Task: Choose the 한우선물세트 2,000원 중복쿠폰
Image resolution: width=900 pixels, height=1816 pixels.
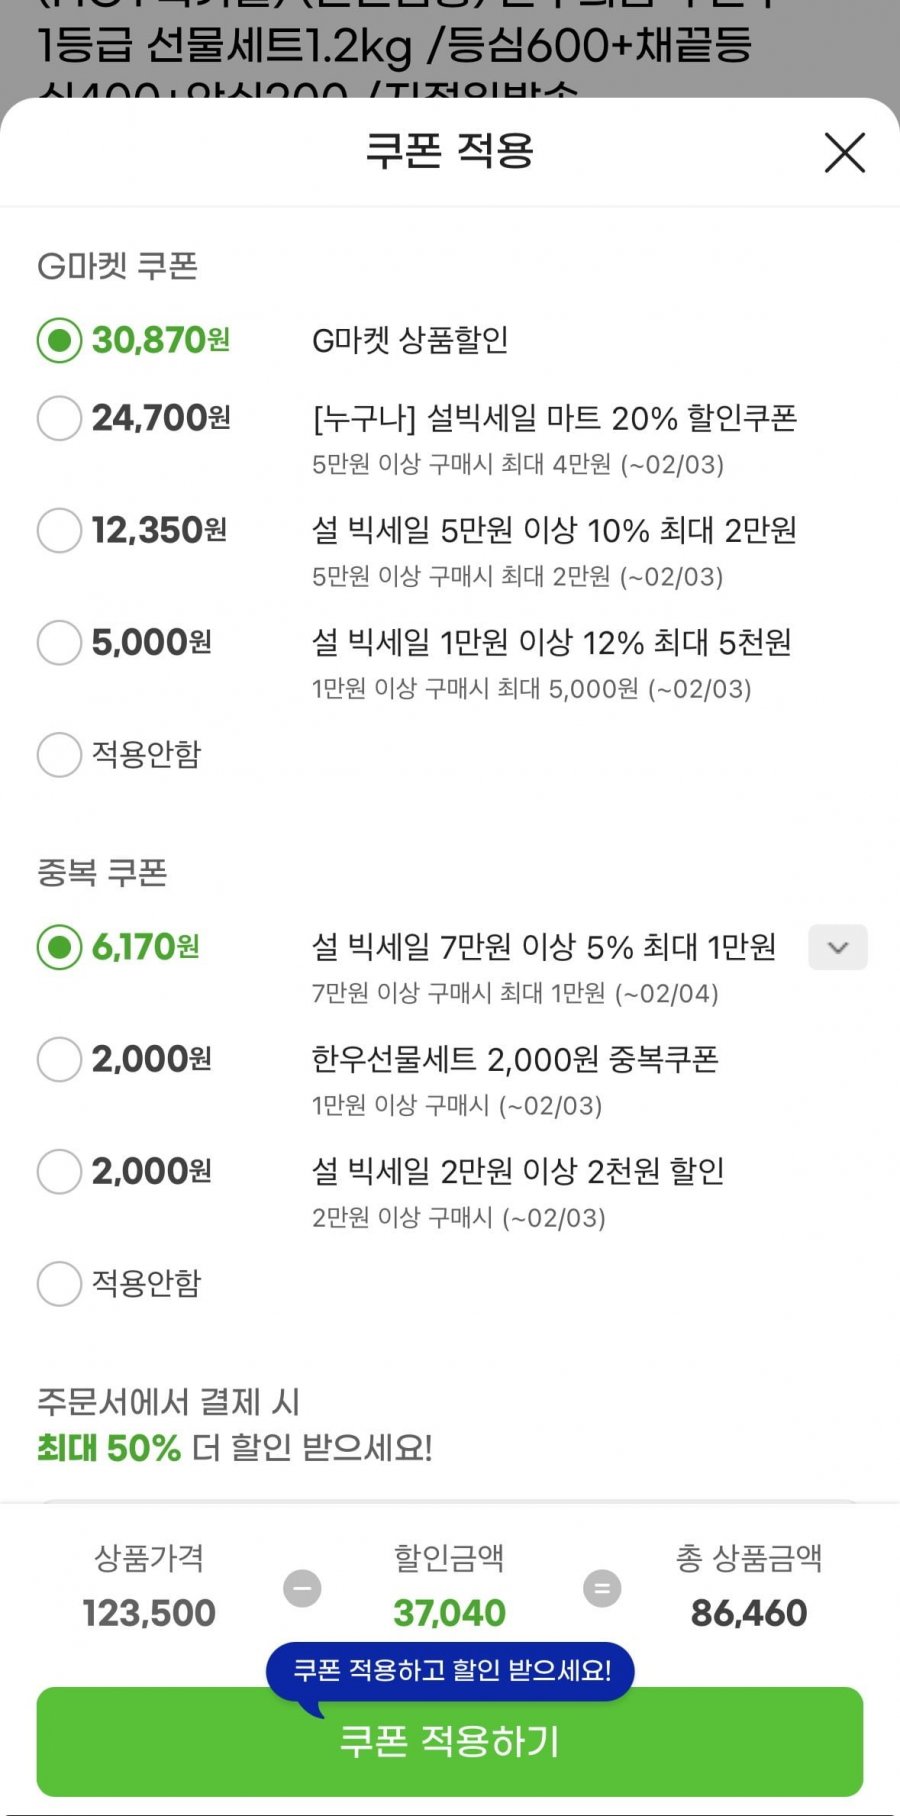Action: tap(59, 1059)
